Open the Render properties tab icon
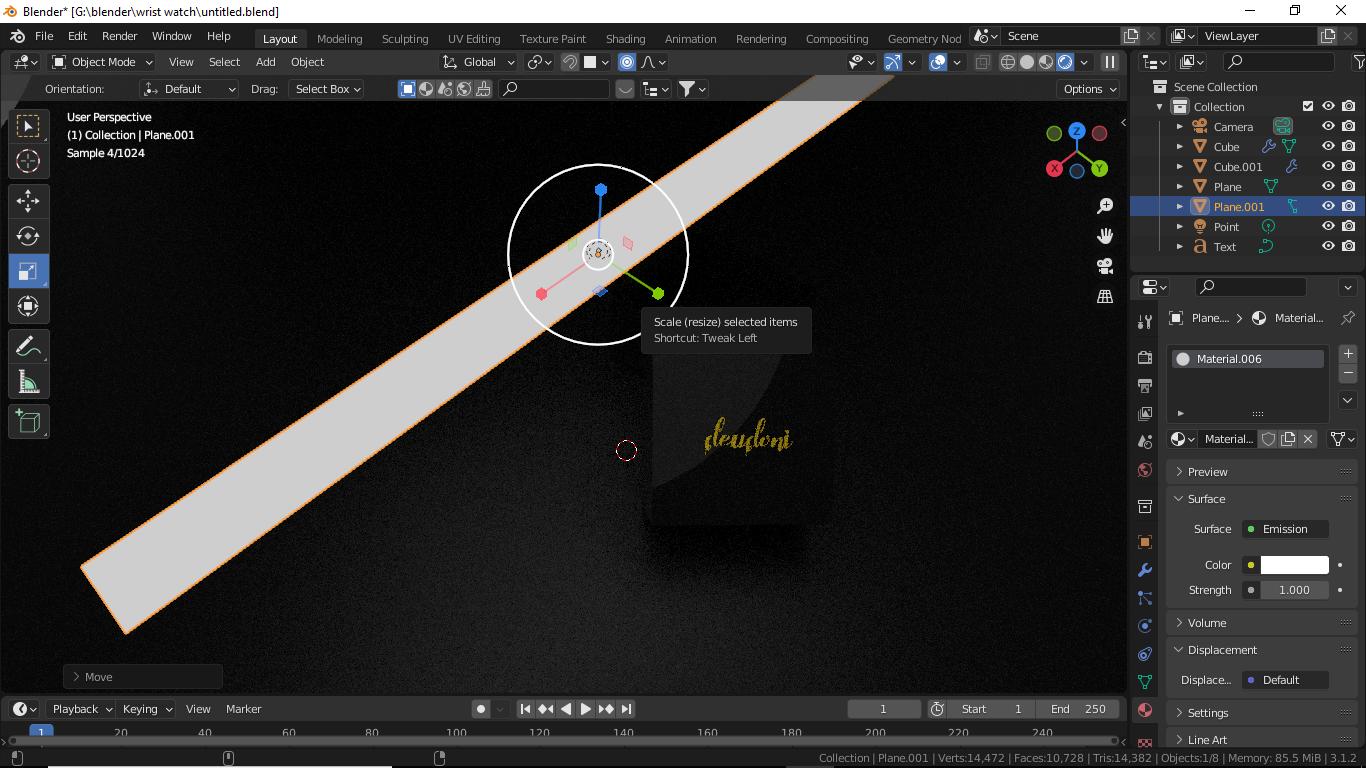This screenshot has width=1366, height=768. pyautogui.click(x=1145, y=357)
